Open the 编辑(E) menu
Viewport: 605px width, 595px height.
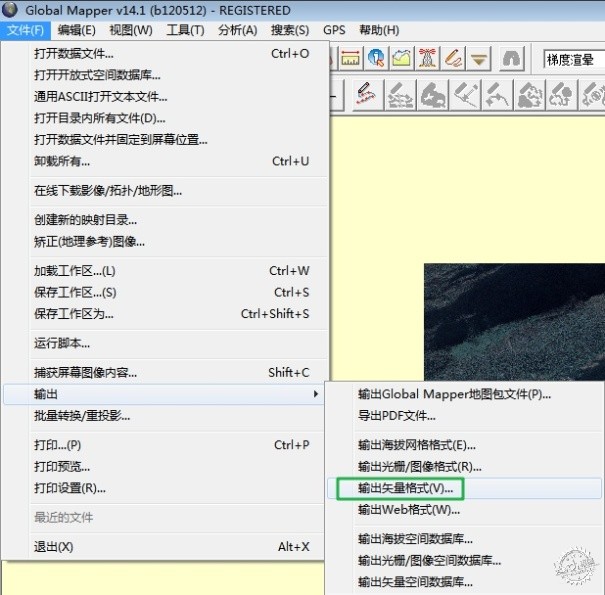tap(76, 30)
